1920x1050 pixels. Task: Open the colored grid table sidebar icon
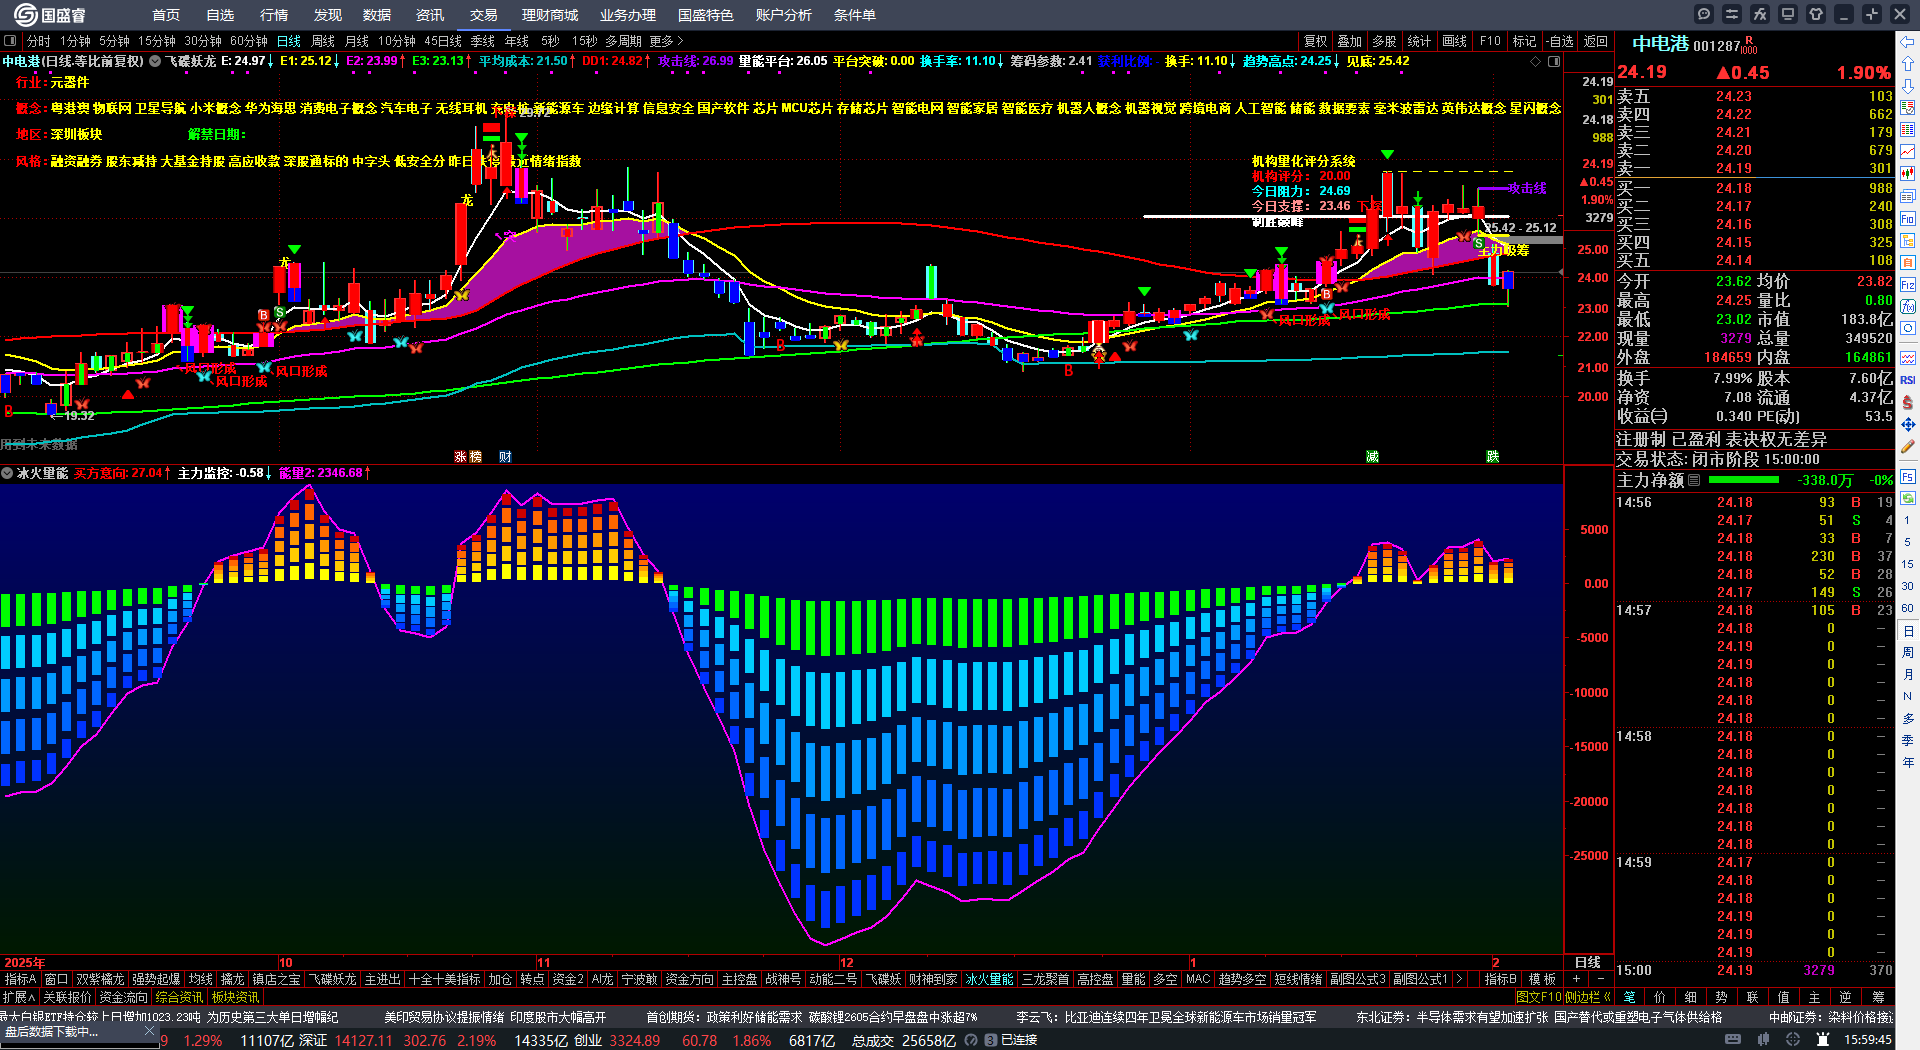pyautogui.click(x=1908, y=129)
